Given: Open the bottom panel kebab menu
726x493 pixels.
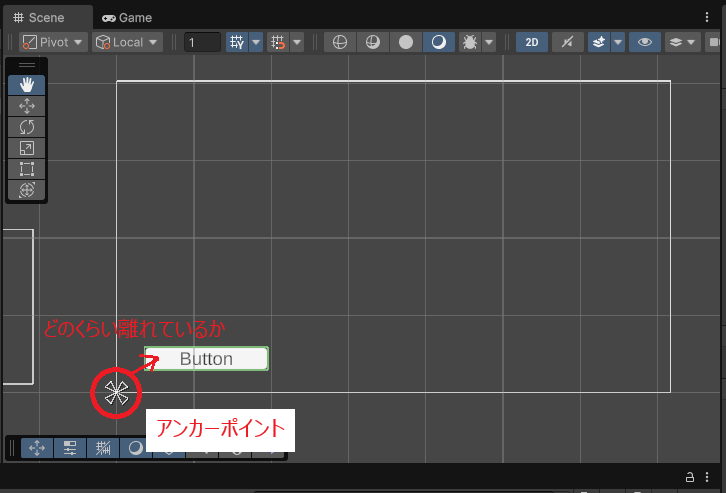Looking at the screenshot, I should [x=707, y=477].
